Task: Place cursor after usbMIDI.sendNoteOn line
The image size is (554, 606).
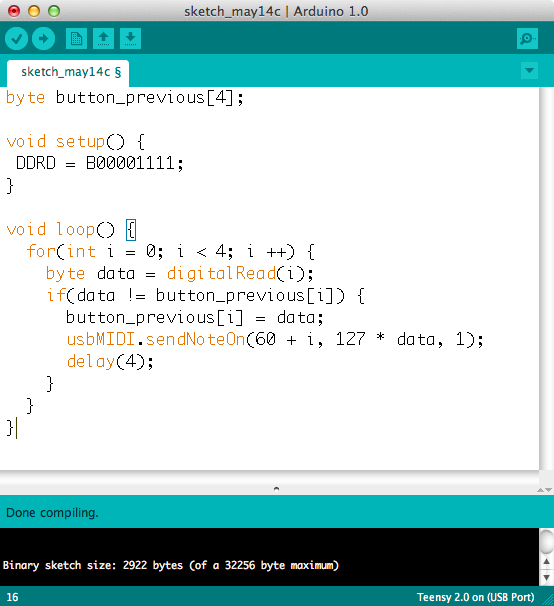Action: tap(484, 340)
